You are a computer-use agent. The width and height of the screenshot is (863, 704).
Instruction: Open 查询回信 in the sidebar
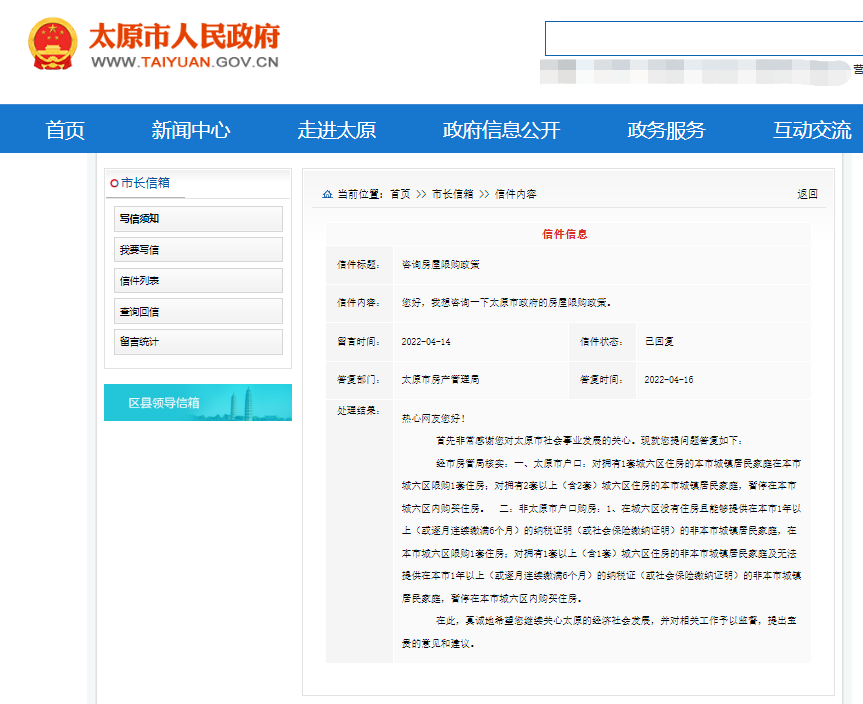point(198,312)
